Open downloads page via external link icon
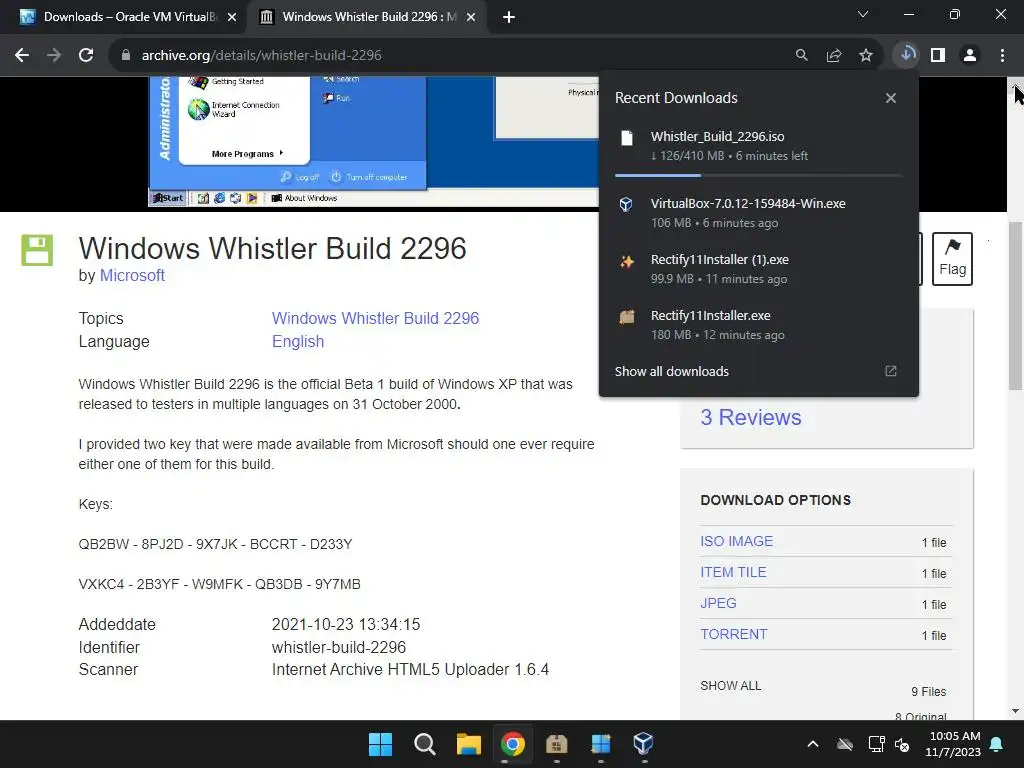Screen dimensions: 1024x768 [x=891, y=371]
